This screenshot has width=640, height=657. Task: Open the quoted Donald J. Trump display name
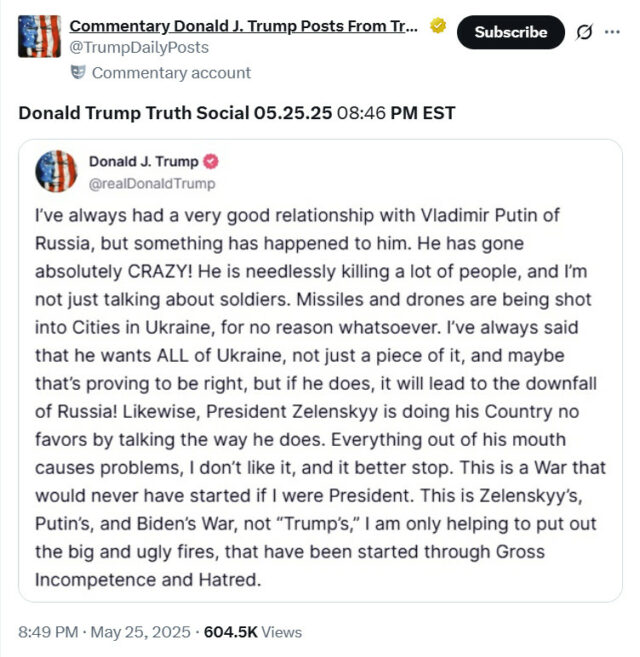coord(143,161)
